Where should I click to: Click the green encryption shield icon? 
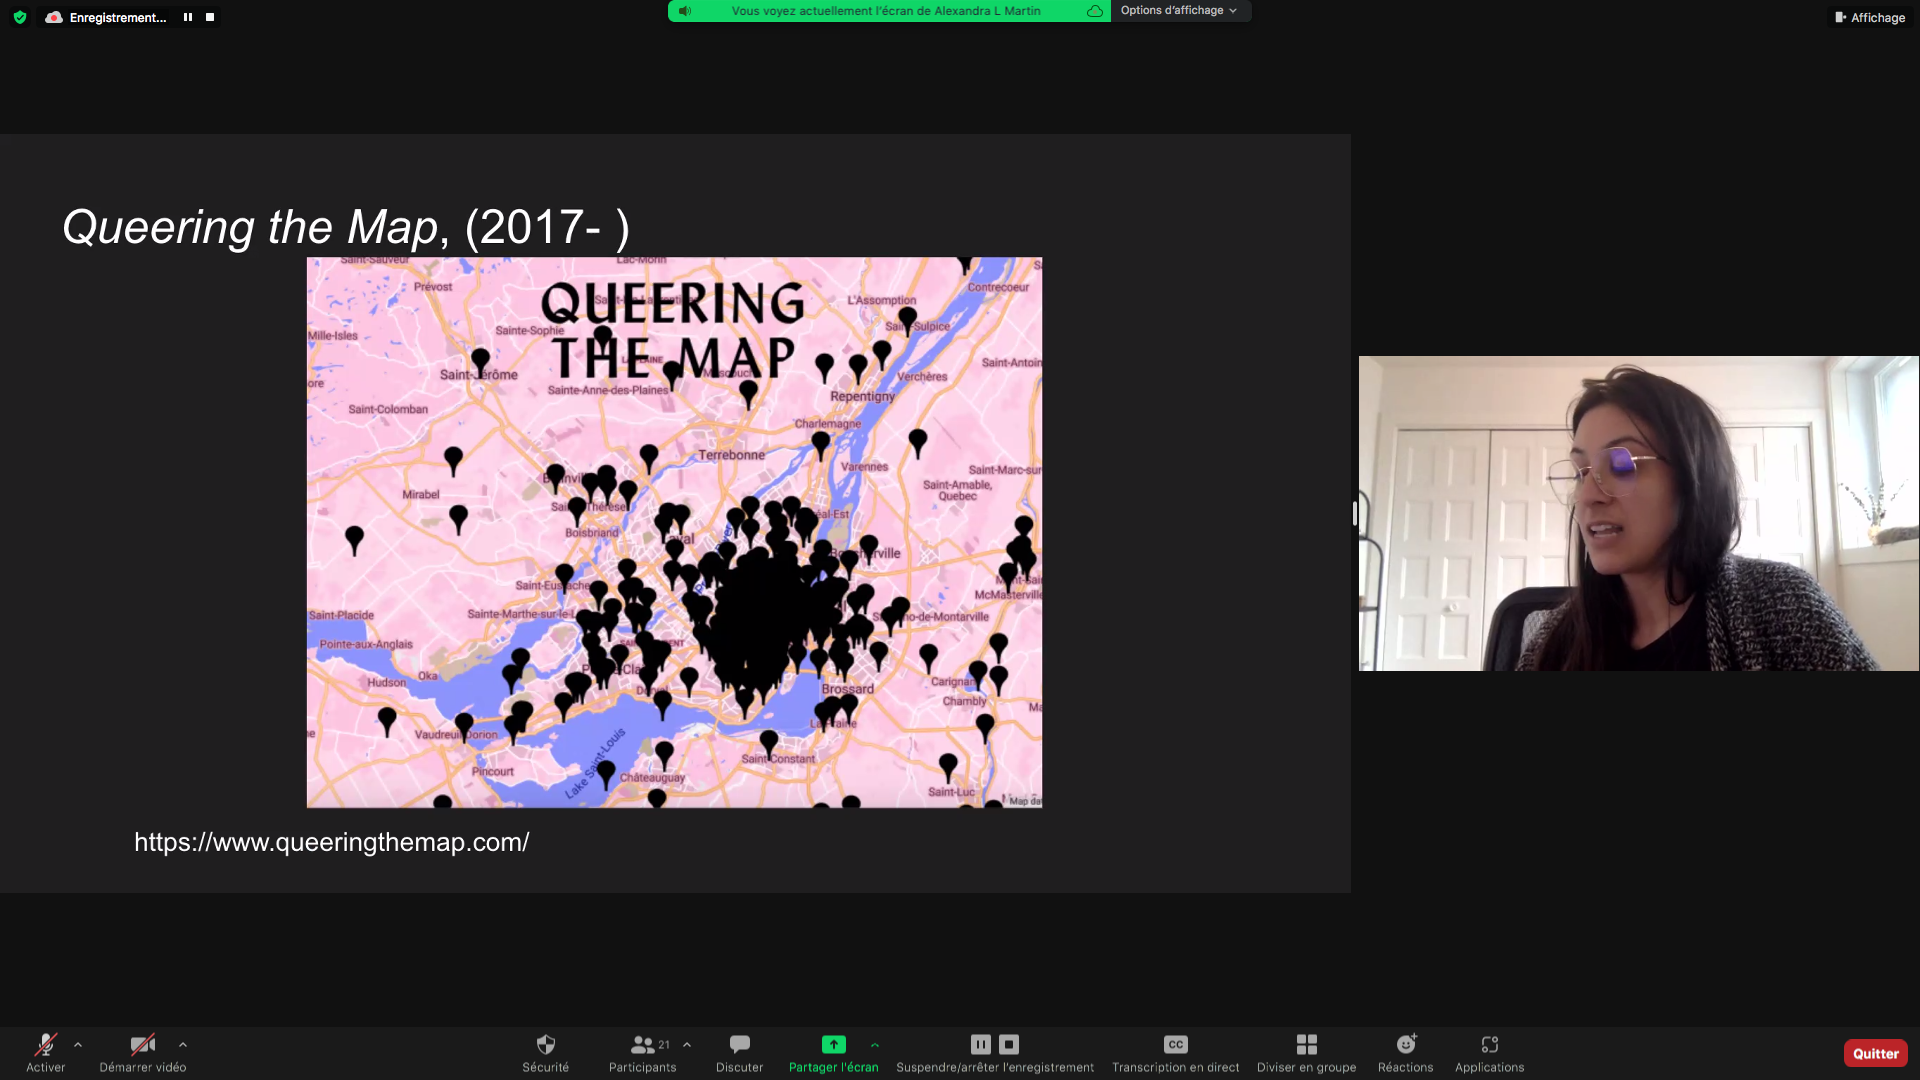click(20, 17)
